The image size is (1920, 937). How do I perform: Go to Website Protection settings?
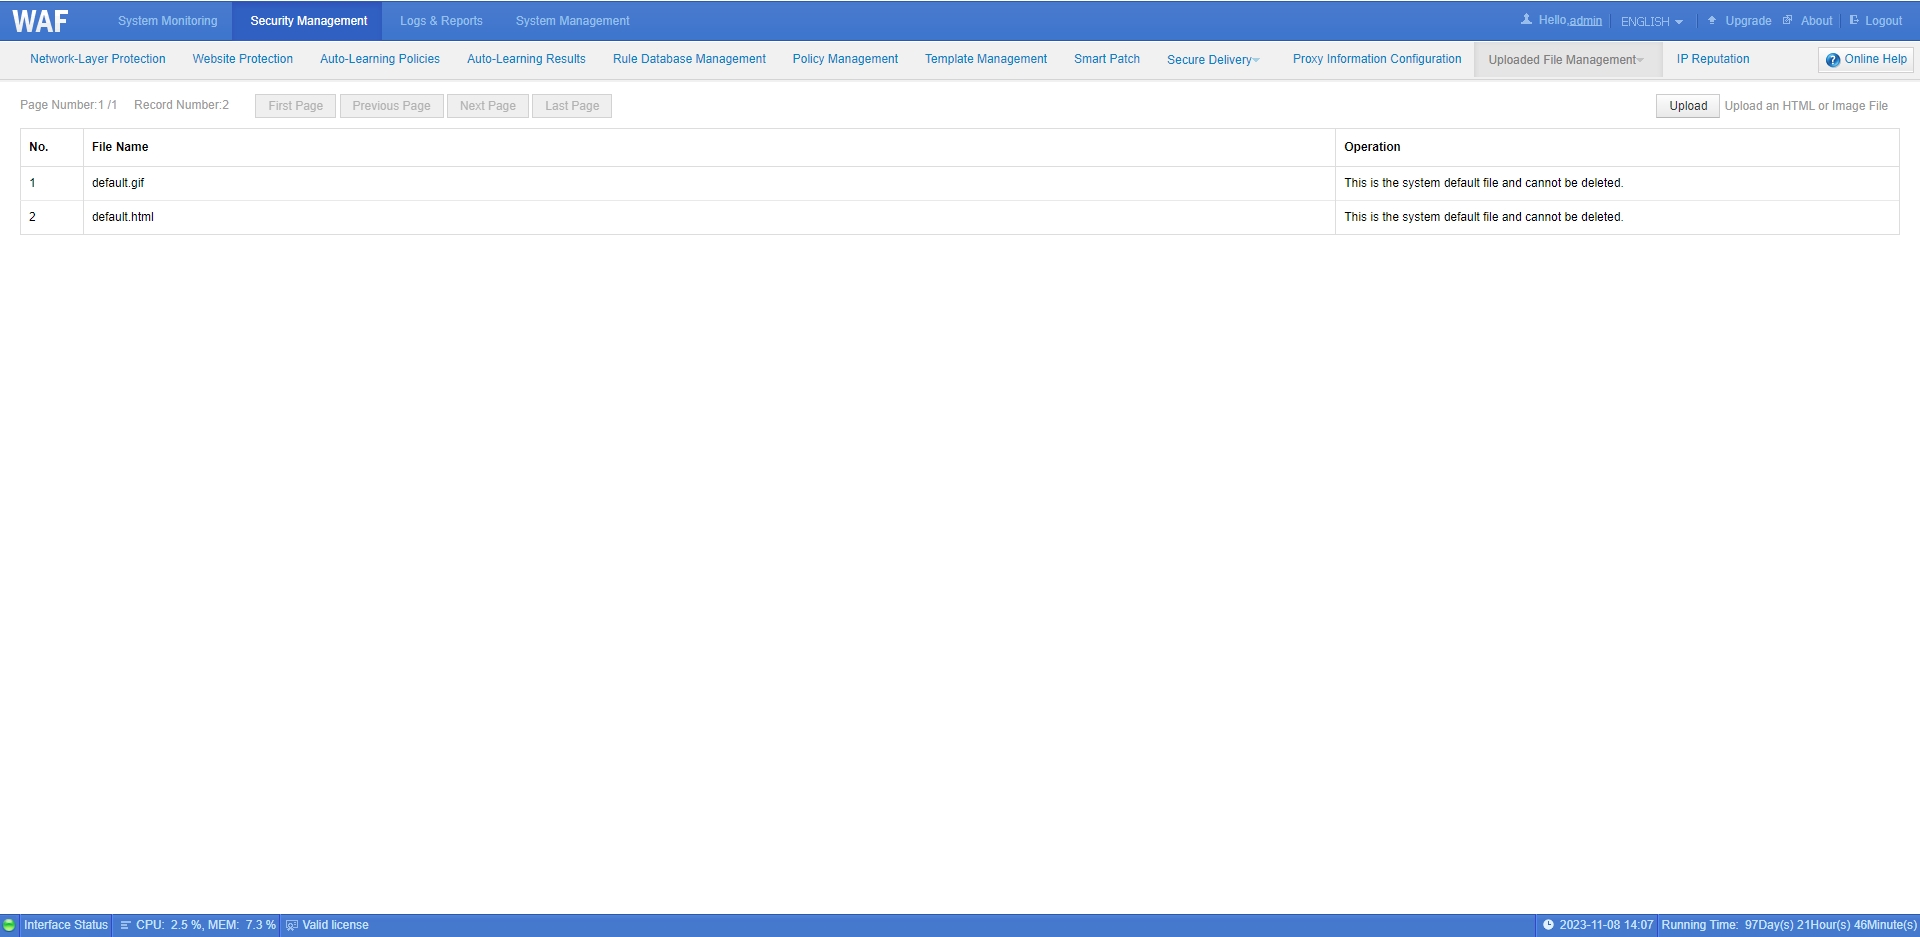[243, 59]
